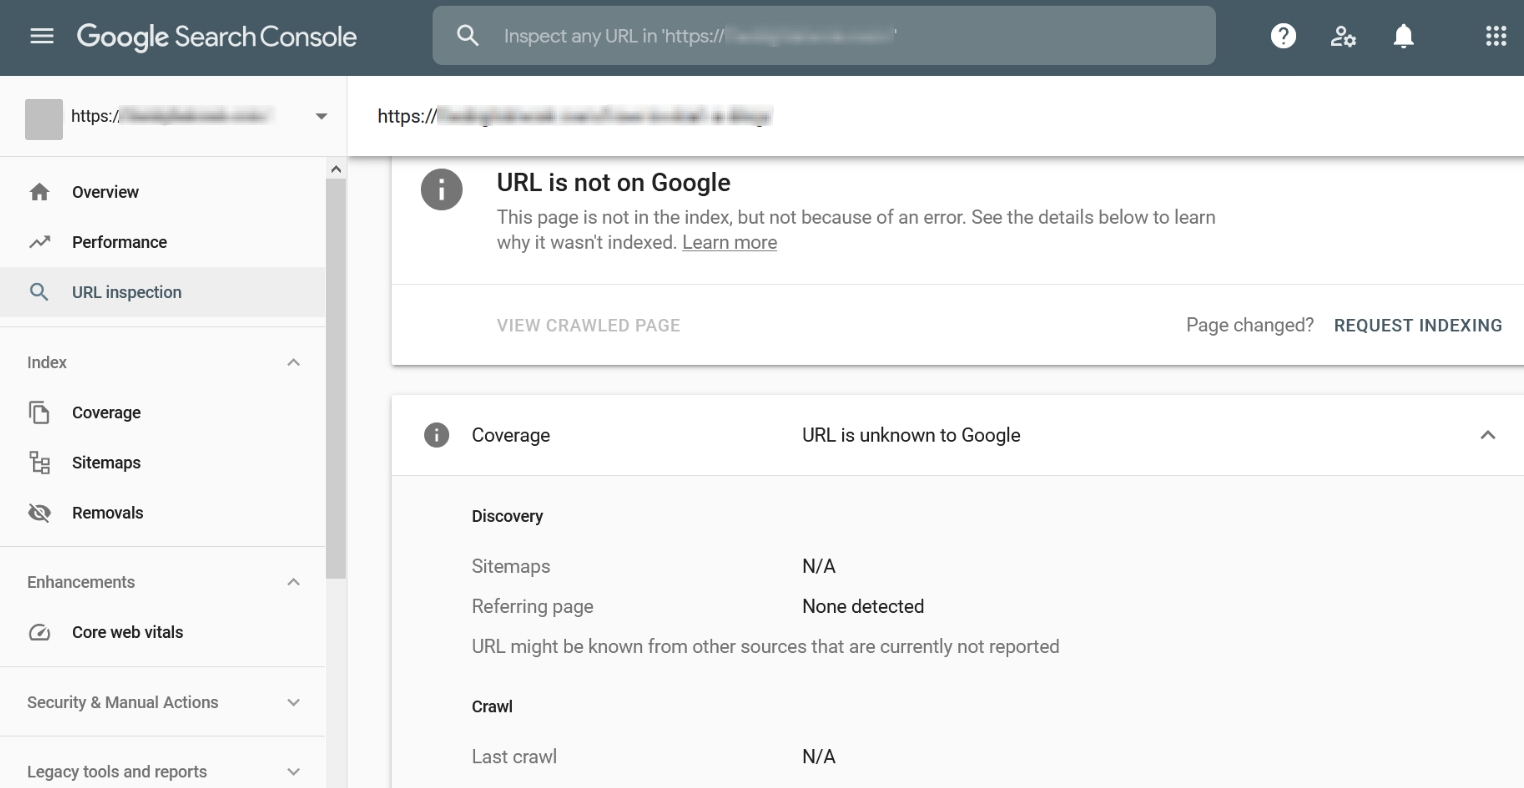Image resolution: width=1524 pixels, height=788 pixels.
Task: Click the info icon beside Coverage
Action: 436,435
